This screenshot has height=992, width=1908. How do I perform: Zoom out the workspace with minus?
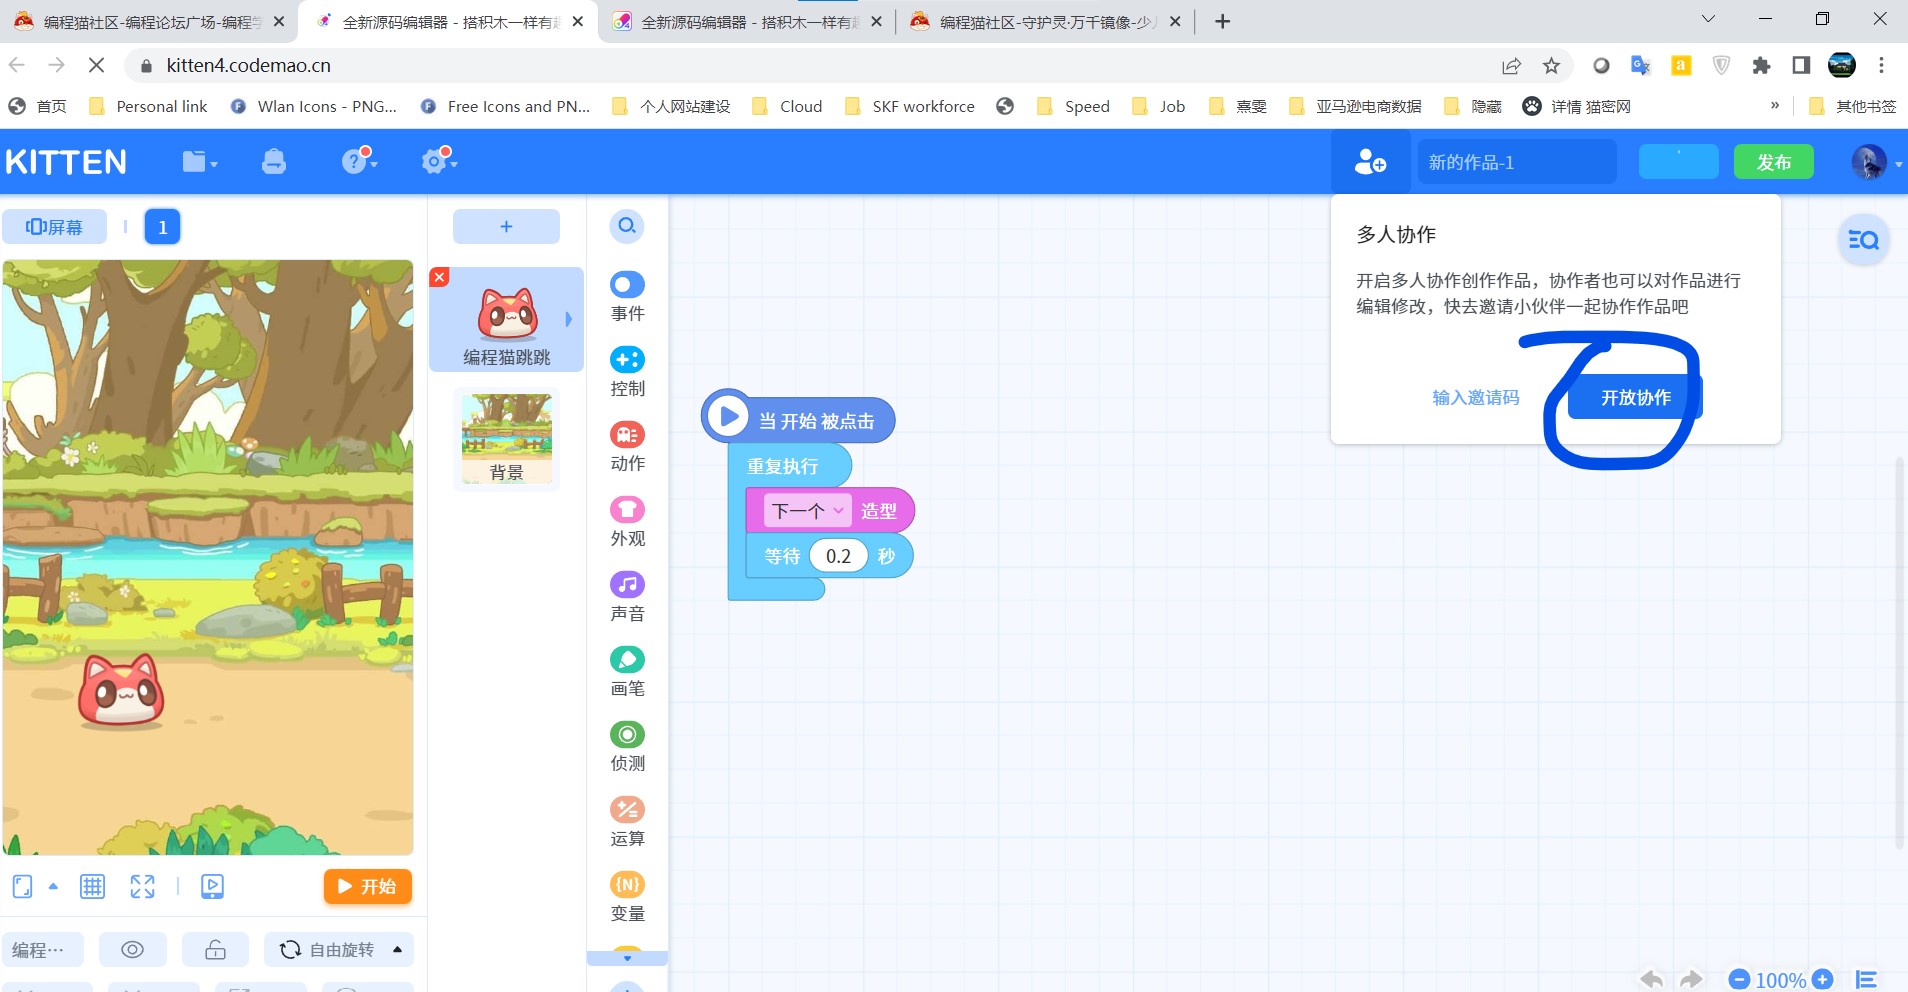point(1739,980)
